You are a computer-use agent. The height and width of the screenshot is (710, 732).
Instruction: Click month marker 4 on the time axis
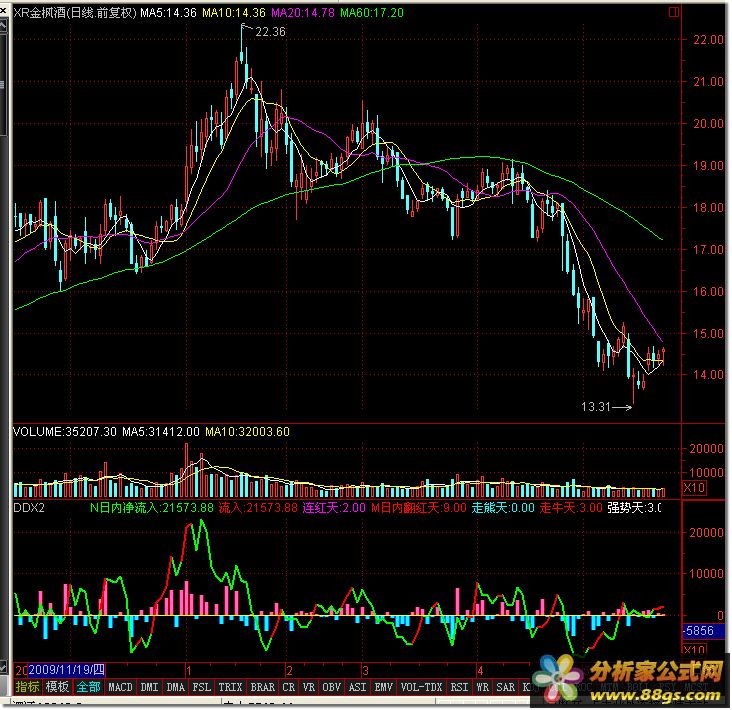[480, 671]
